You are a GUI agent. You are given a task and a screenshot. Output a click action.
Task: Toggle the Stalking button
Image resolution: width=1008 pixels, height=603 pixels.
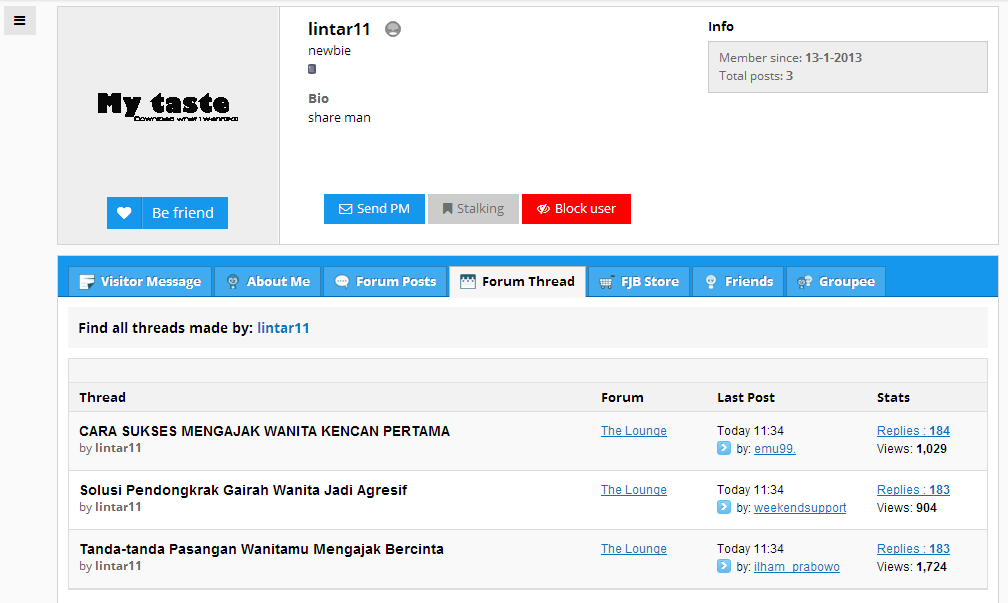473,209
